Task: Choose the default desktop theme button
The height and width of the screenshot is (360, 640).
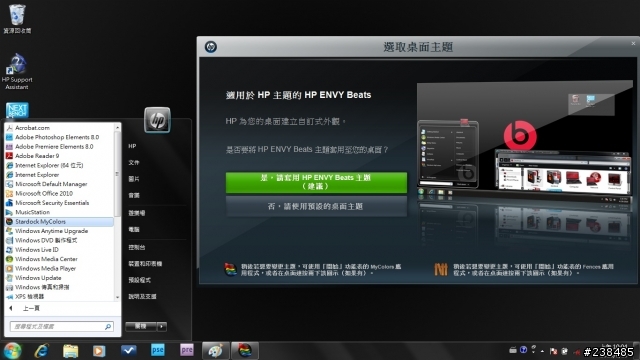Action: point(316,207)
